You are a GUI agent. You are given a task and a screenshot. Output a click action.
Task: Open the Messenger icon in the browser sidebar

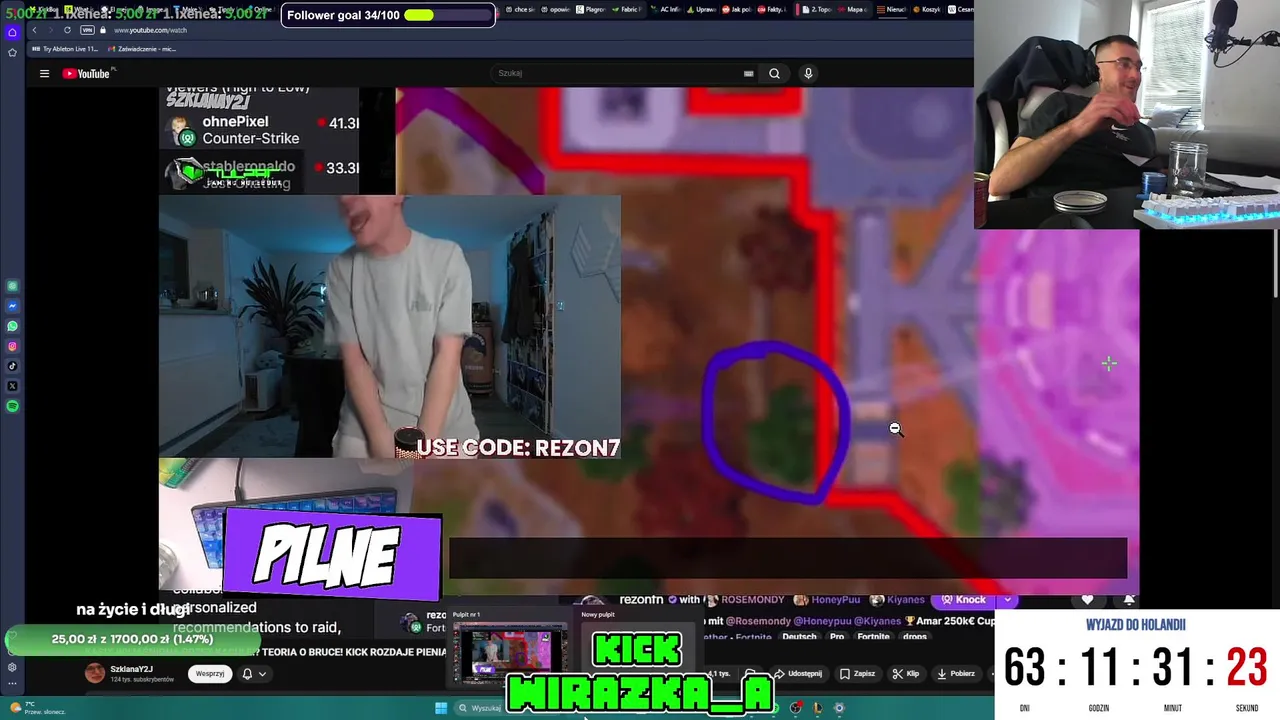click(12, 306)
